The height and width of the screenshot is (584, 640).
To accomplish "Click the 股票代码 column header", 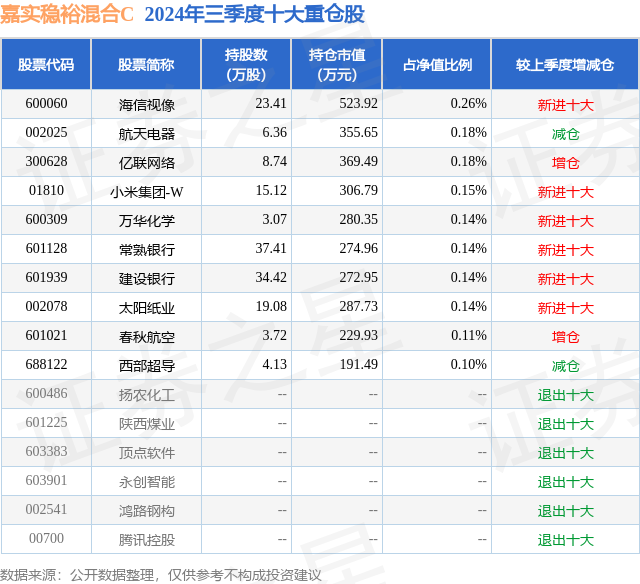I will [46, 64].
